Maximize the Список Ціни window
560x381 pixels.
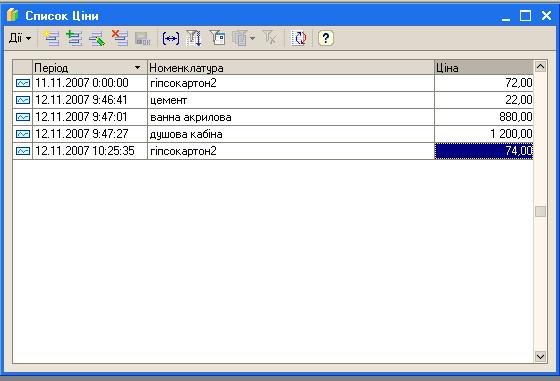pos(525,16)
